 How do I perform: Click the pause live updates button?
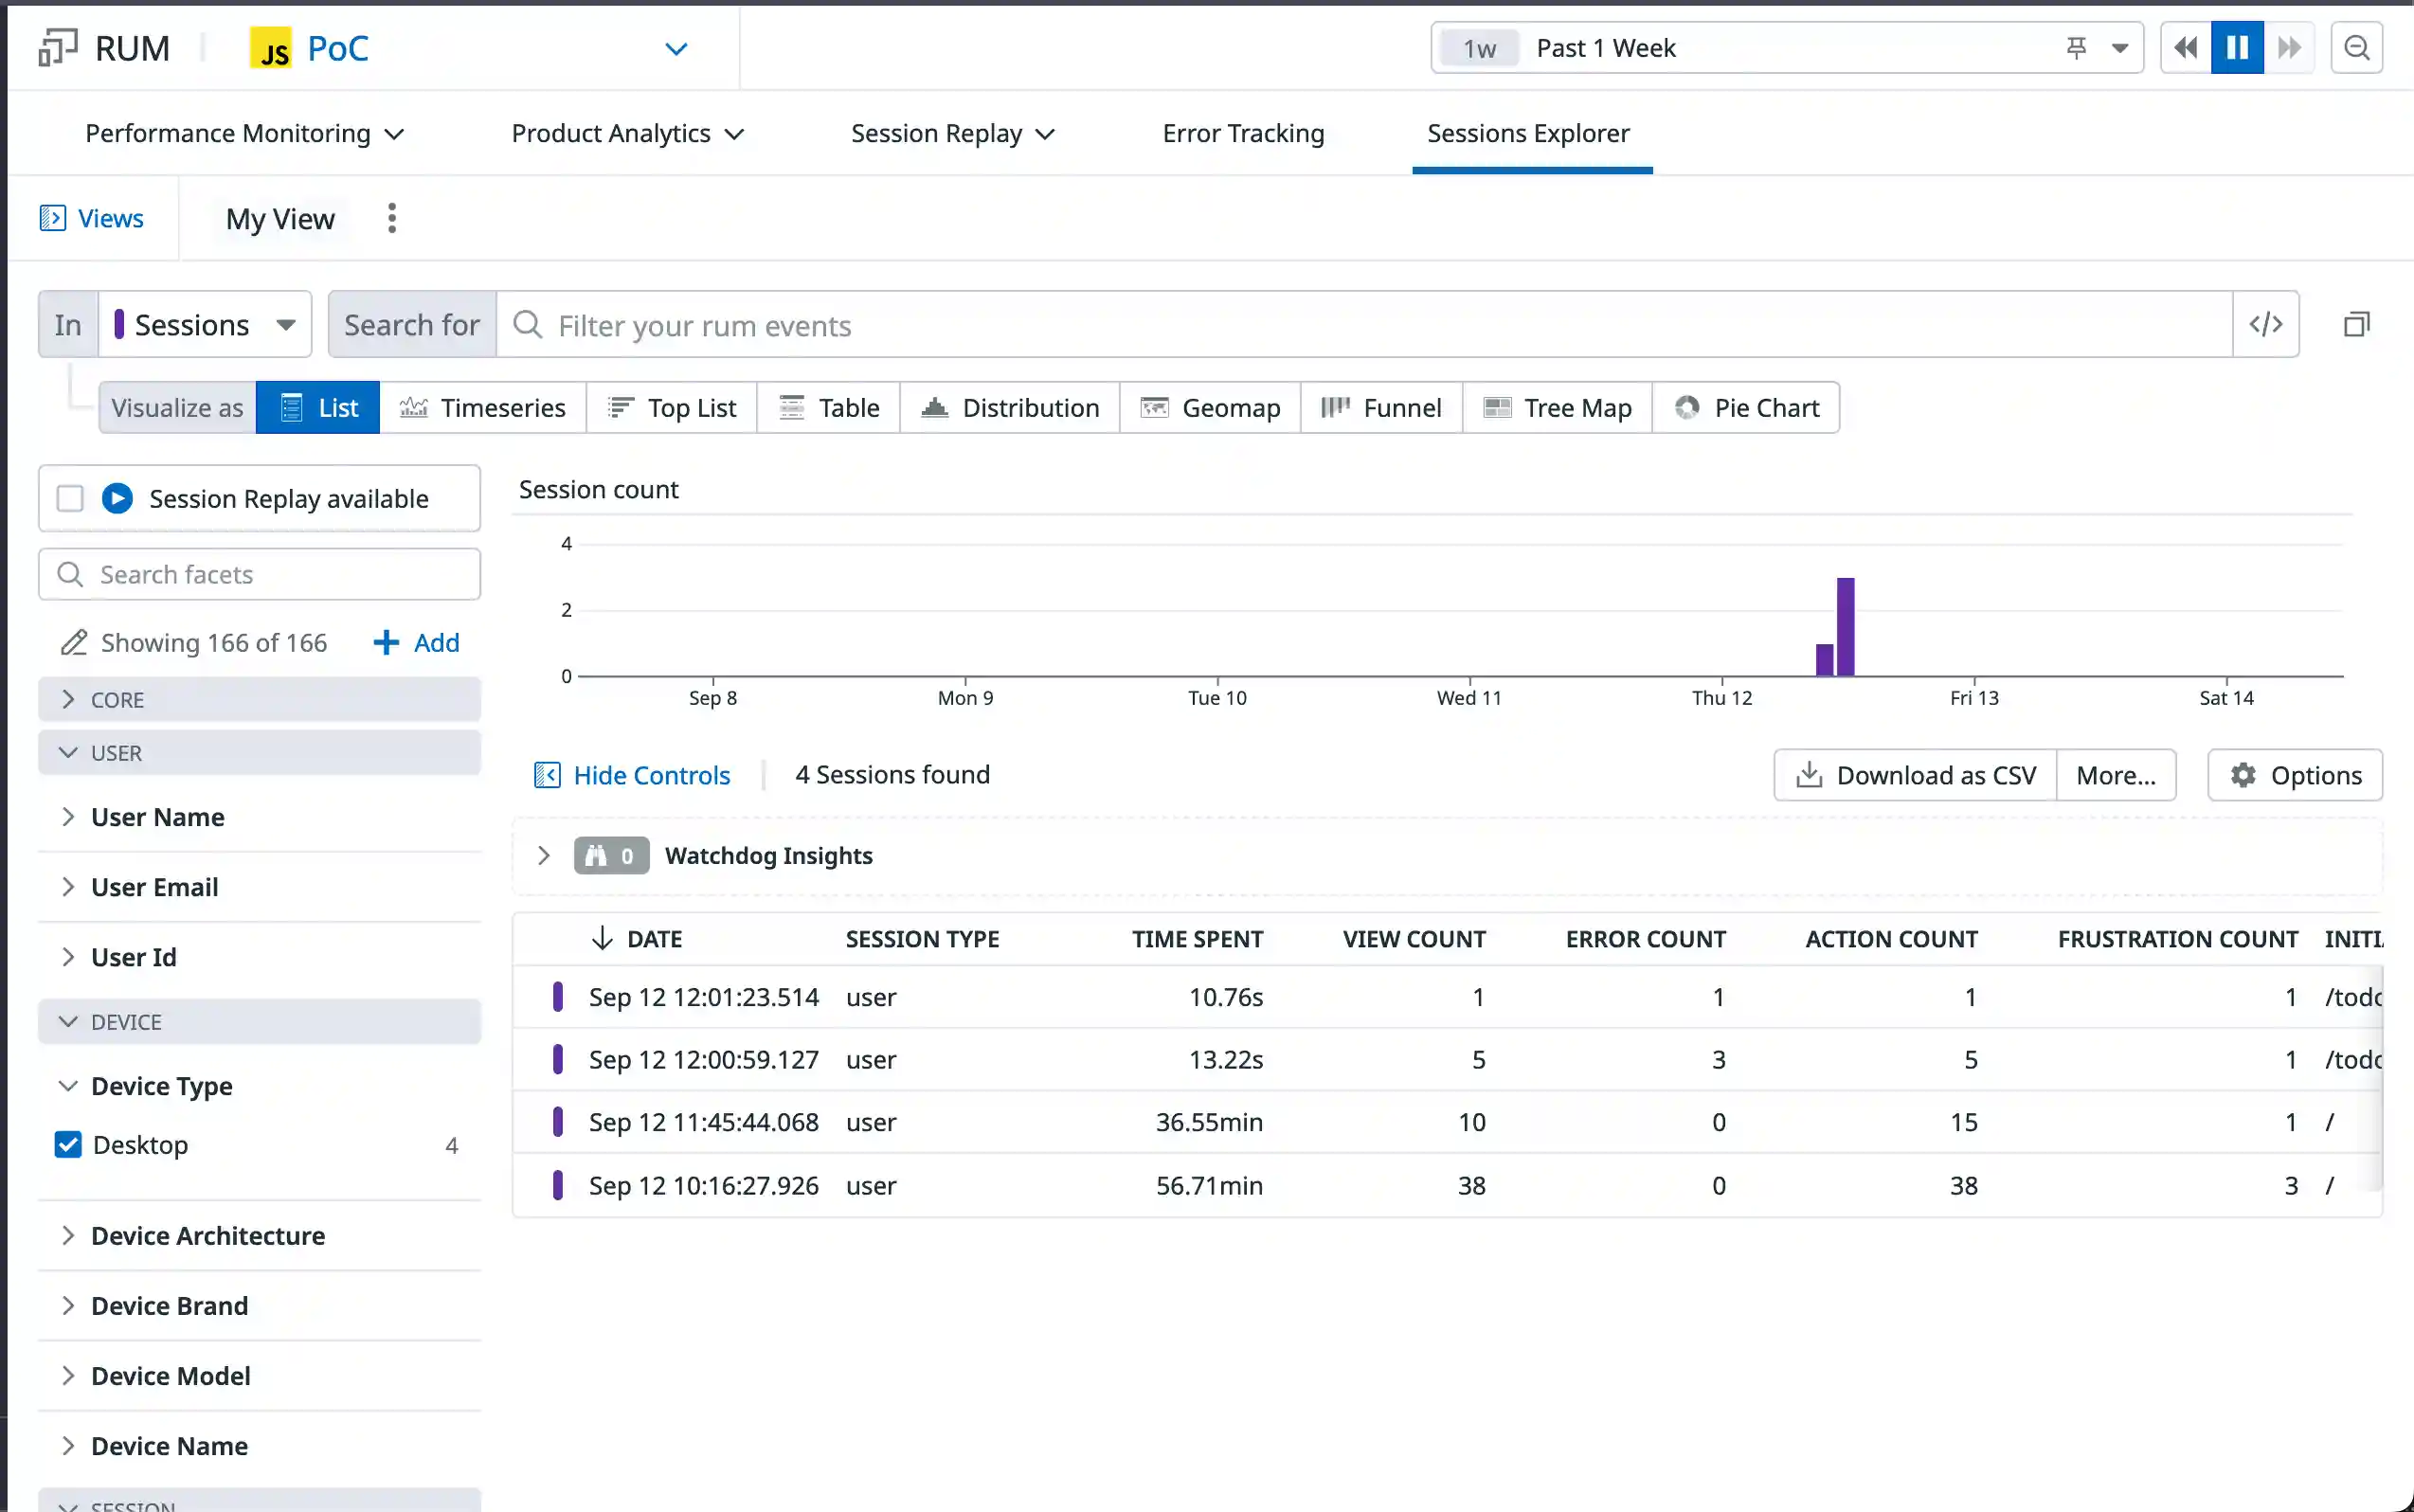(x=2236, y=48)
